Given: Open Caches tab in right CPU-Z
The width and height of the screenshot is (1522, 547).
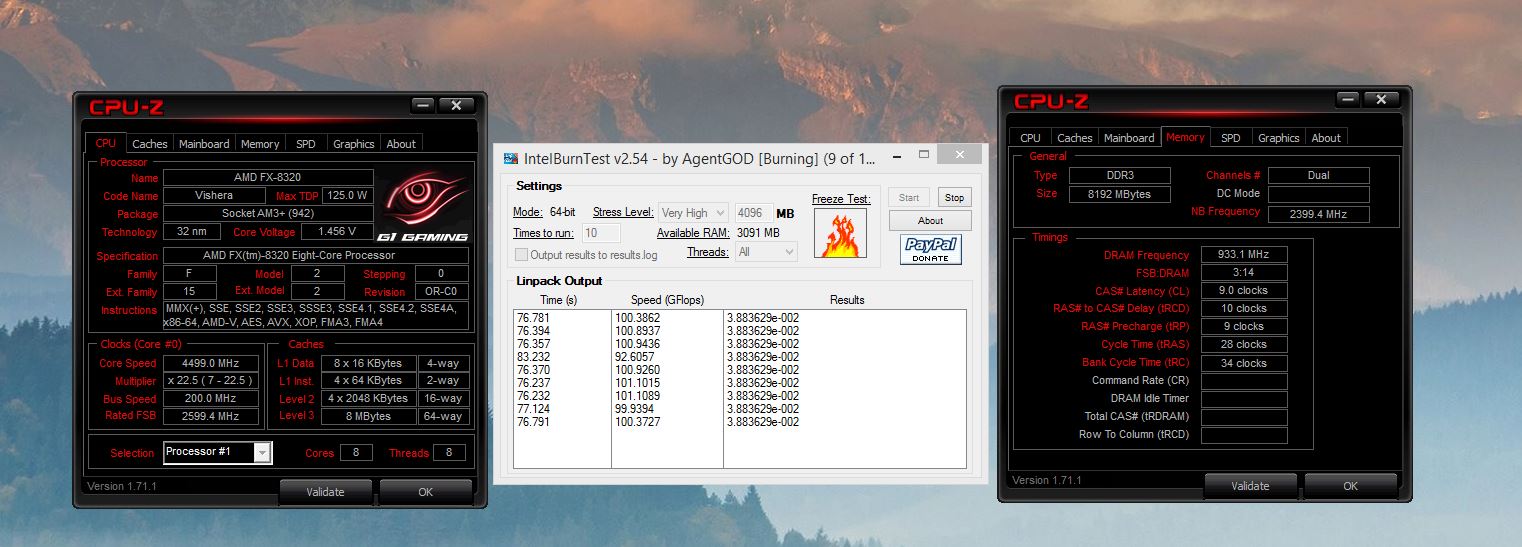Looking at the screenshot, I should [1075, 138].
